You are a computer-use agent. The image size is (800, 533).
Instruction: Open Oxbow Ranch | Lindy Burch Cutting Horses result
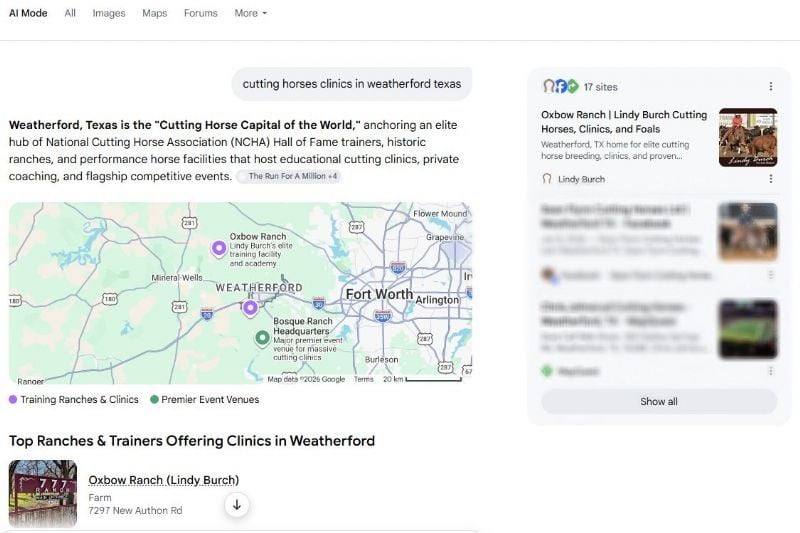pos(624,122)
